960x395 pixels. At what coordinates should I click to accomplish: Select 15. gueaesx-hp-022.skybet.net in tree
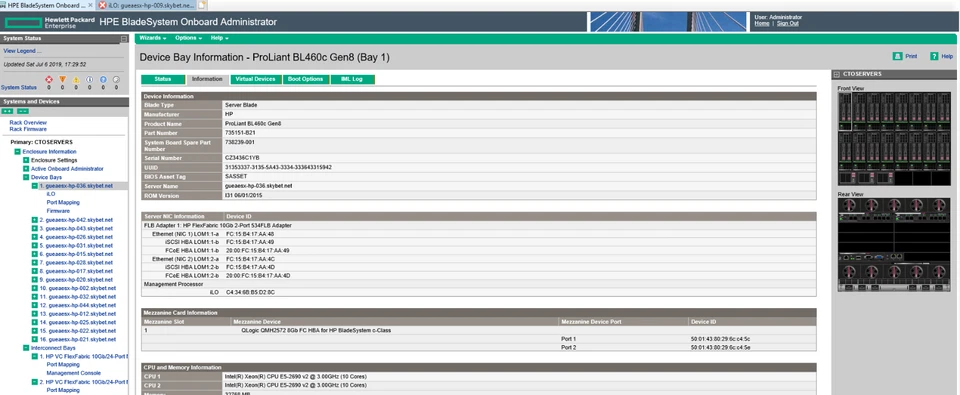click(x=78, y=331)
